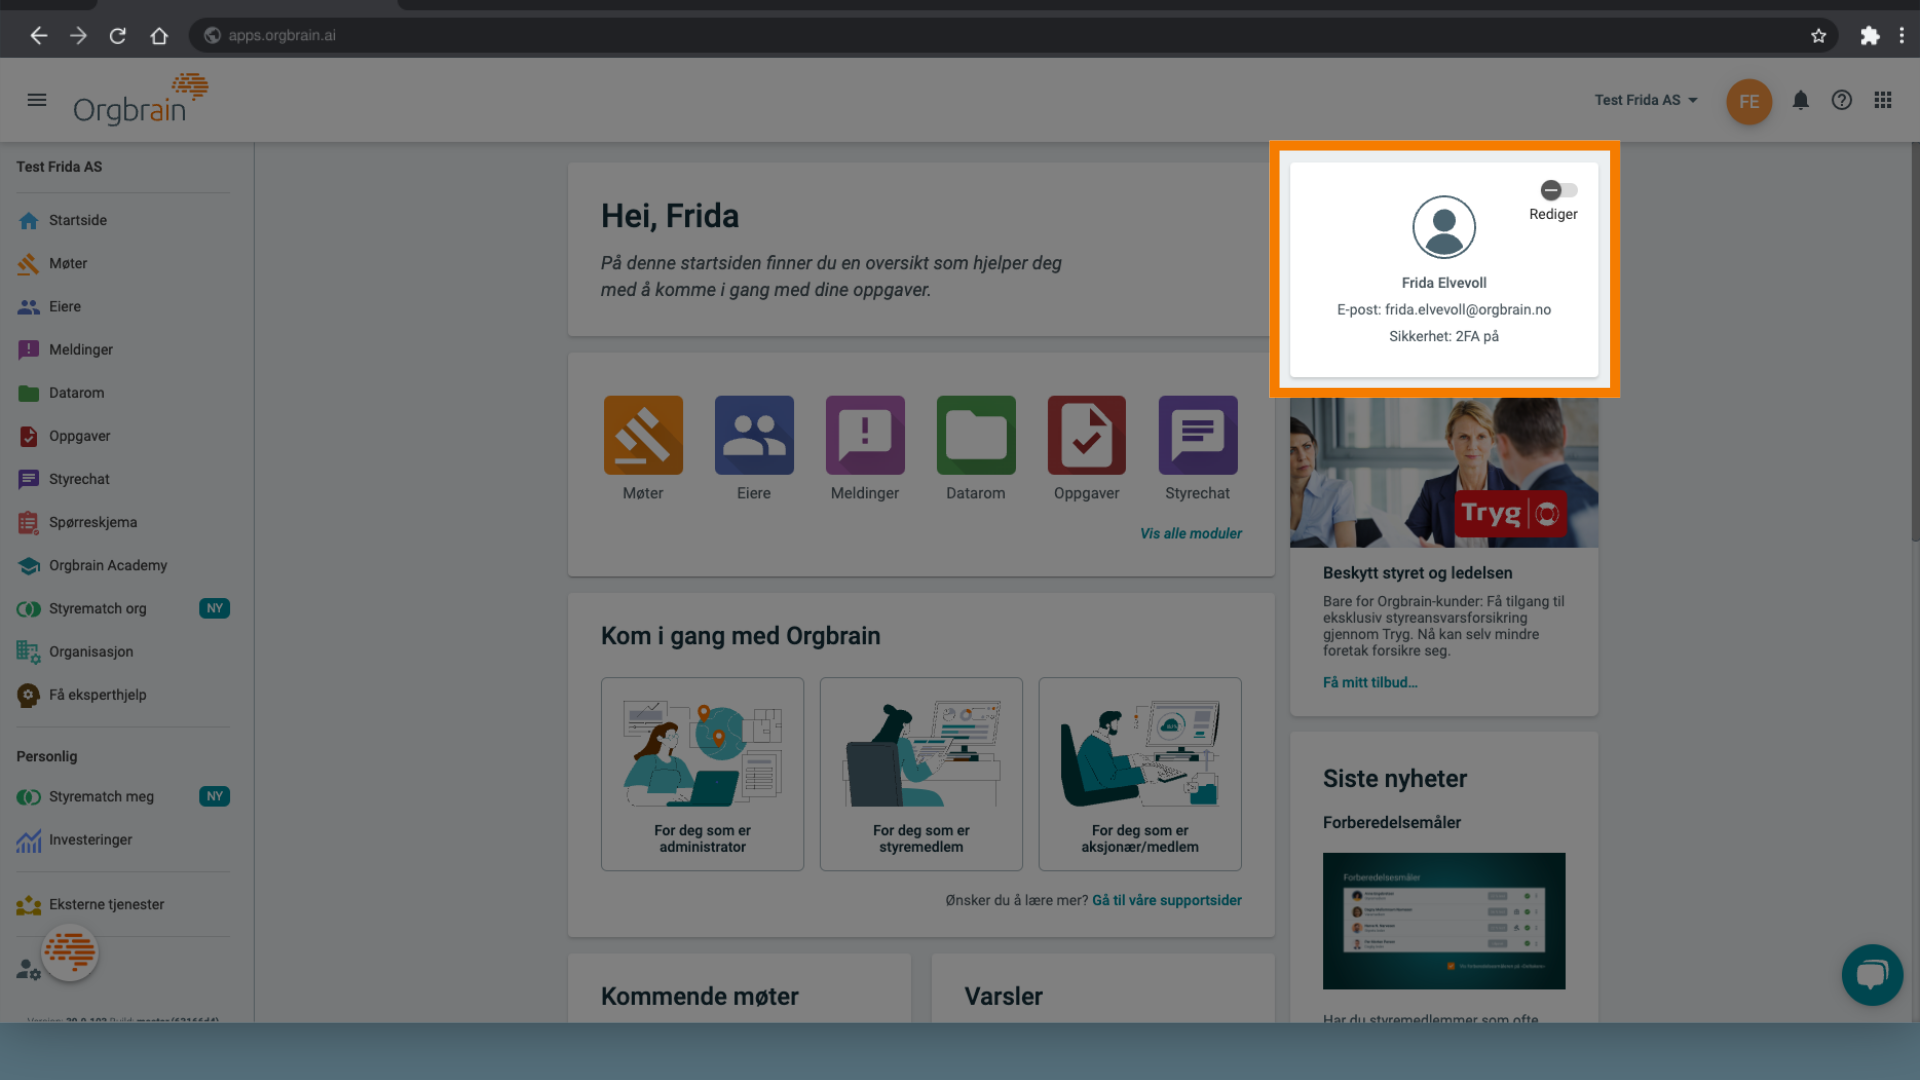Image resolution: width=1920 pixels, height=1080 pixels.
Task: Click the Varsler heading
Action: (x=1003, y=997)
